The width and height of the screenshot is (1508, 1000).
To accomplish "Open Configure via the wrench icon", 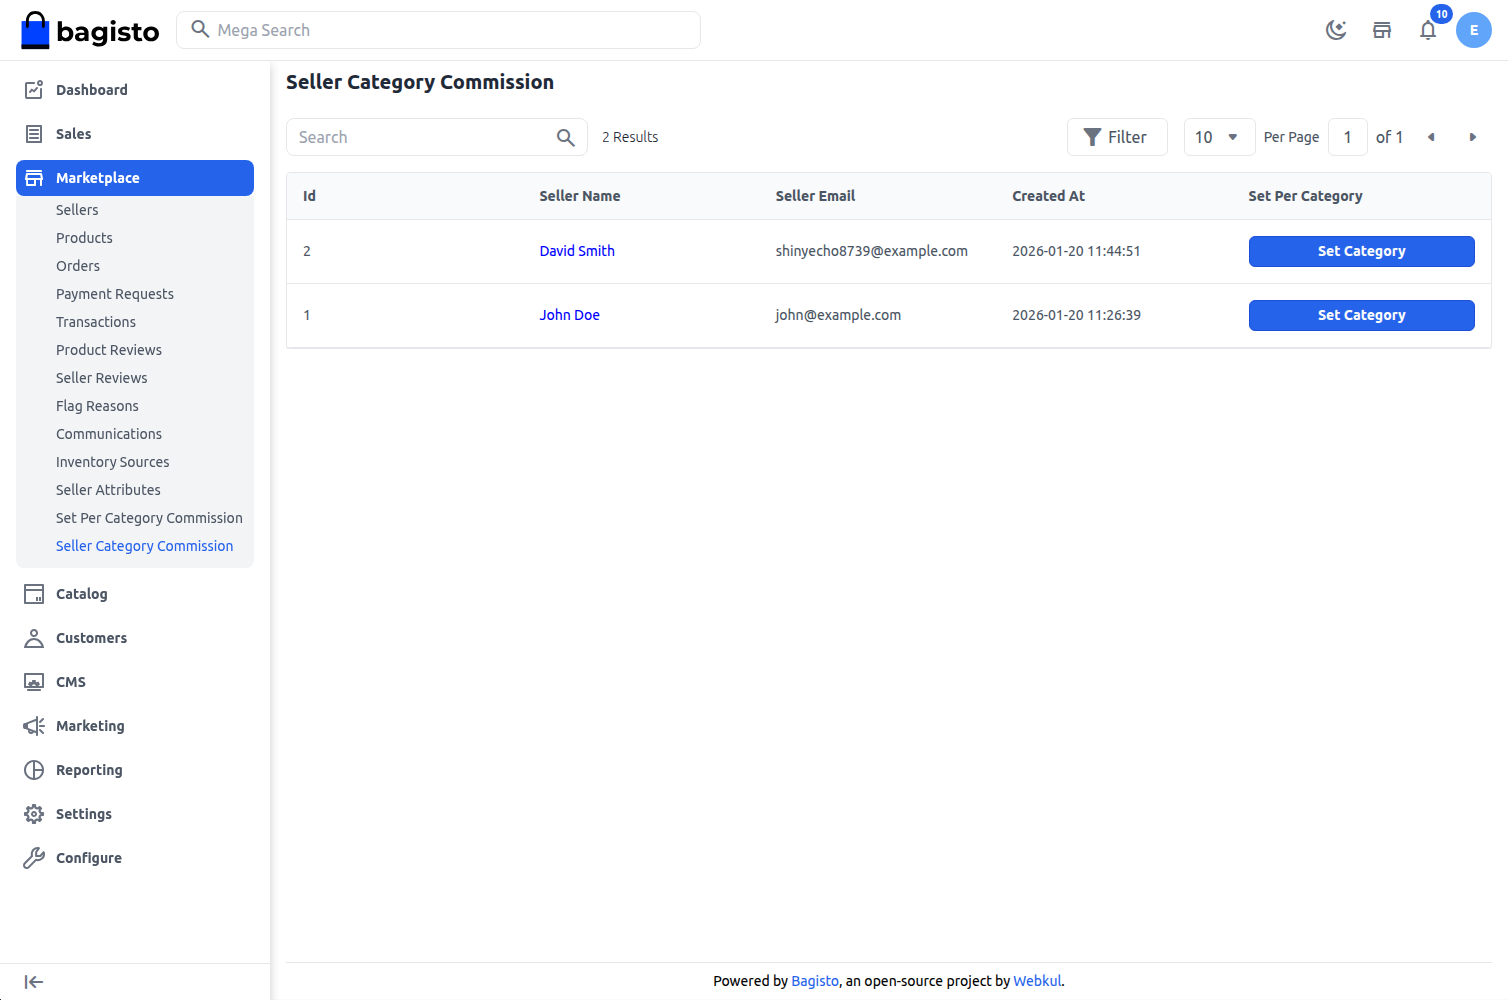I will [33, 857].
